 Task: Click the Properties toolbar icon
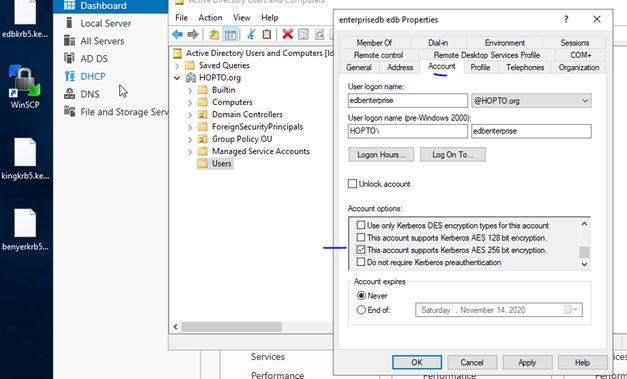[x=304, y=34]
